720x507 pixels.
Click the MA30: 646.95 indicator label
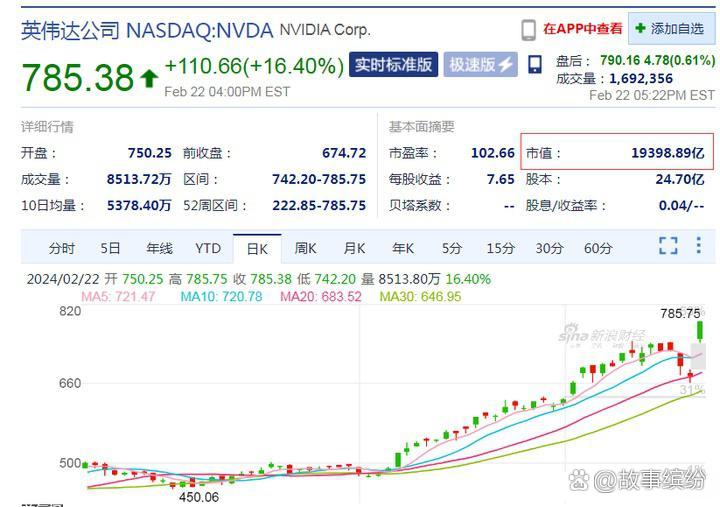coord(420,297)
